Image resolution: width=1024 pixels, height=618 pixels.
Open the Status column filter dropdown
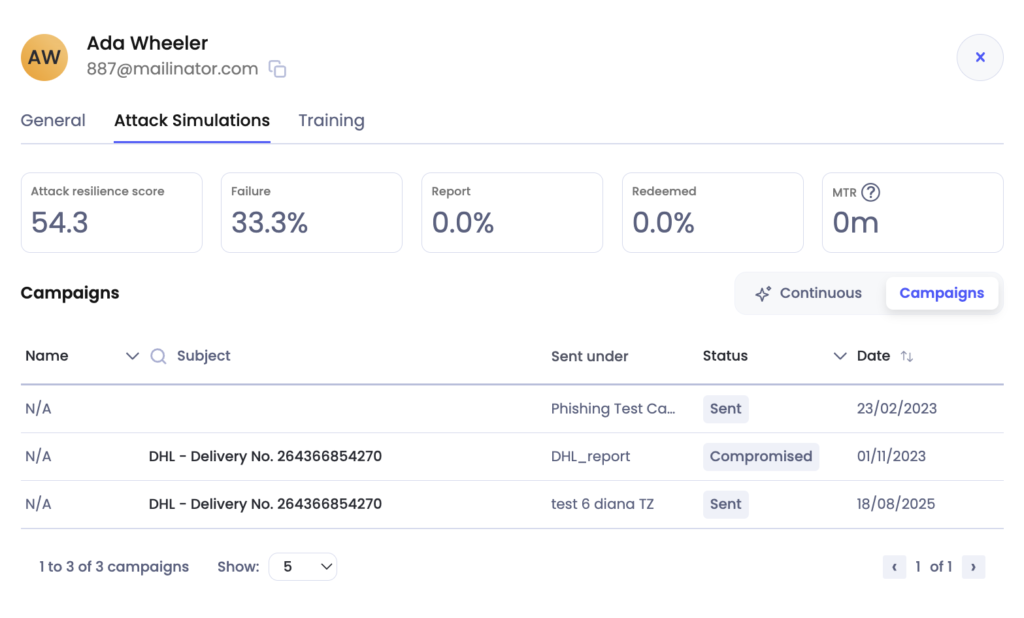pyautogui.click(x=840, y=356)
